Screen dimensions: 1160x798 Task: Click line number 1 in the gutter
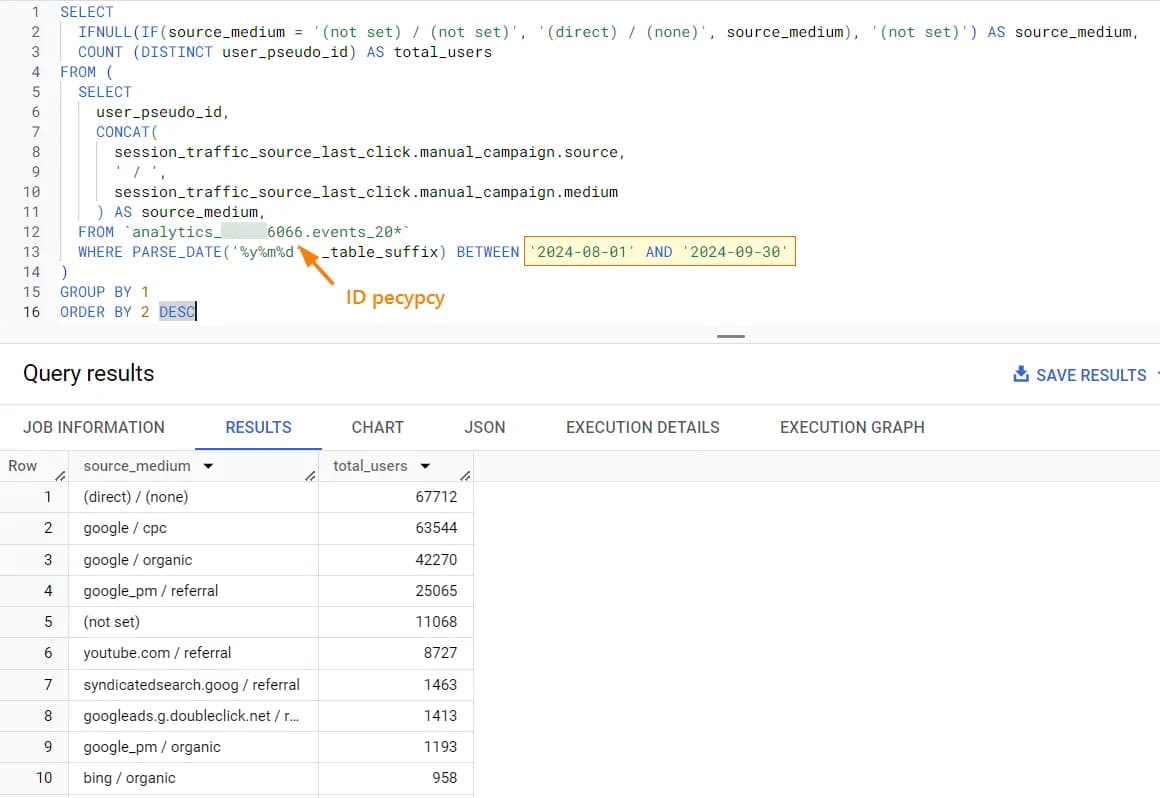tap(35, 13)
